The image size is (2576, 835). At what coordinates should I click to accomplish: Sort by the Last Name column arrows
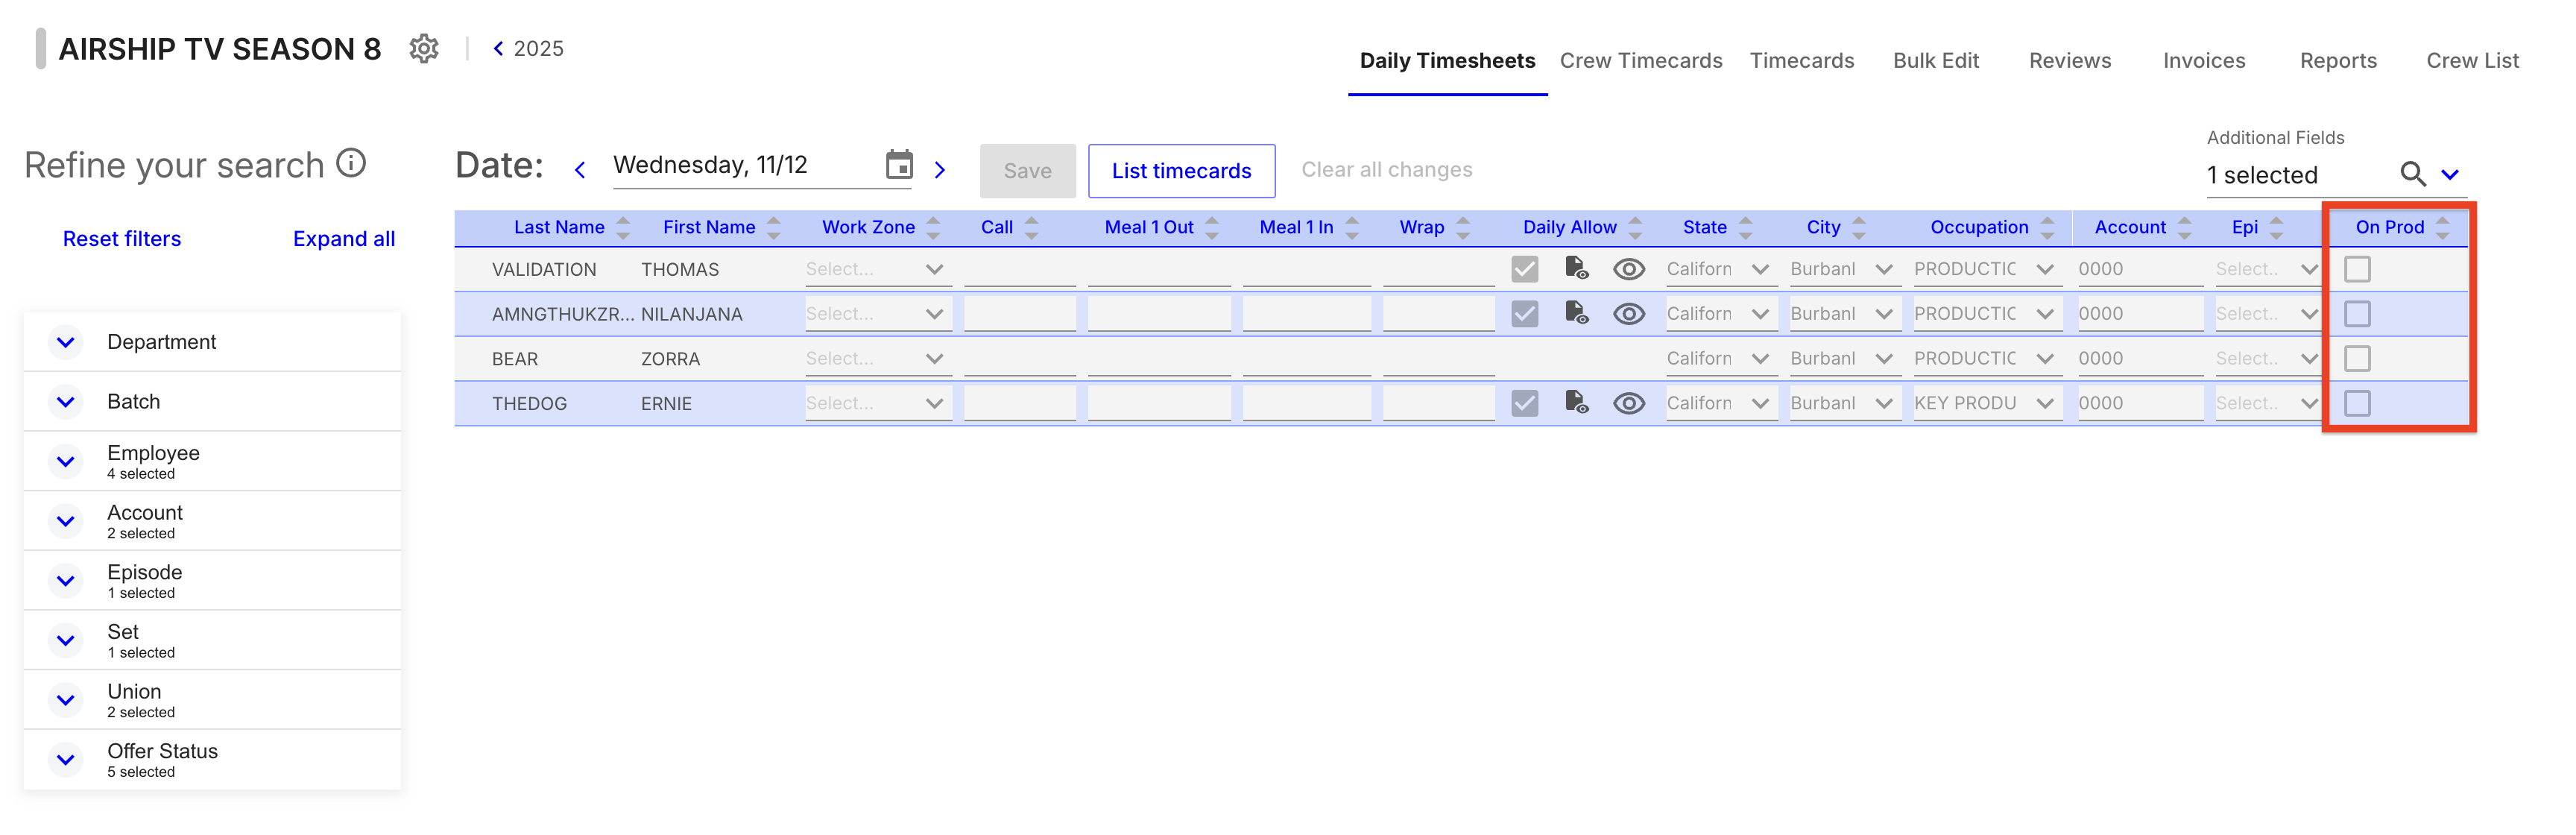(623, 228)
